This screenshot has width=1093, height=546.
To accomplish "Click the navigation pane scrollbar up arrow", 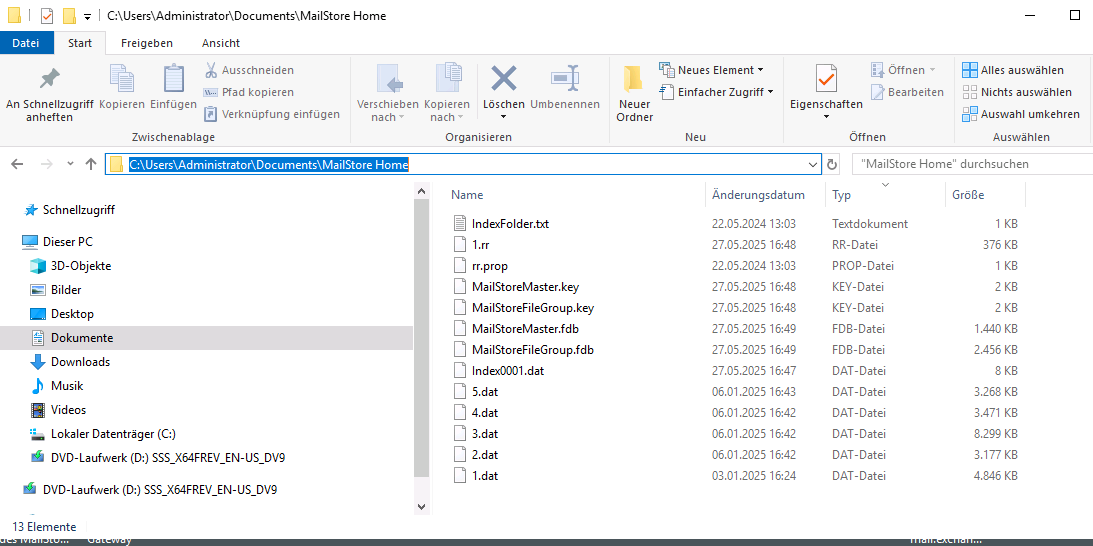I will pos(421,190).
